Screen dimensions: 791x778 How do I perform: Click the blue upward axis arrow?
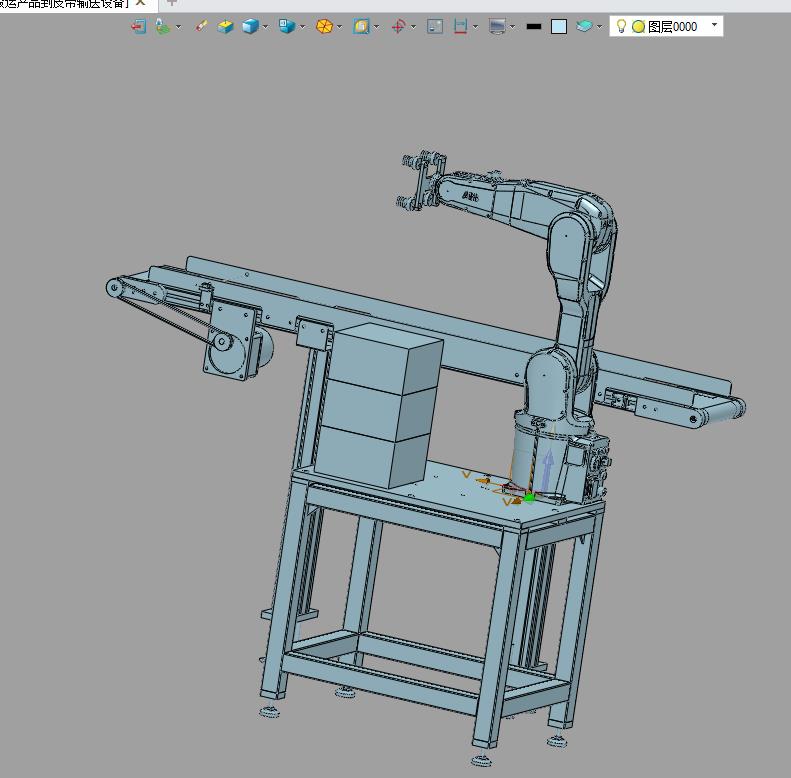pyautogui.click(x=547, y=469)
